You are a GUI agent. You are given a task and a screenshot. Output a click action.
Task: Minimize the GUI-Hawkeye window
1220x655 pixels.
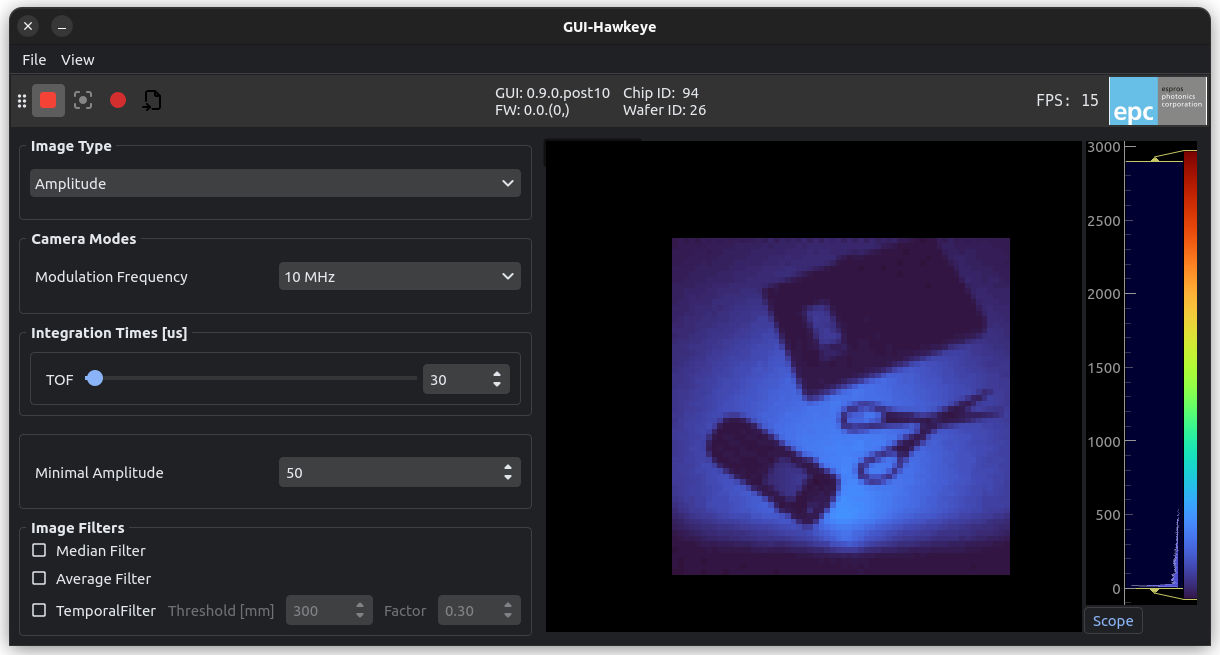[61, 26]
